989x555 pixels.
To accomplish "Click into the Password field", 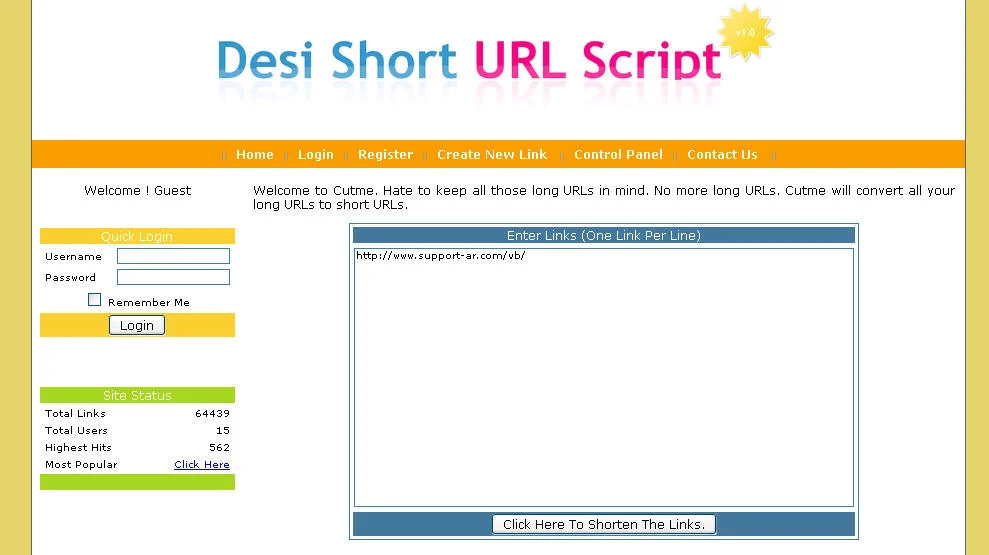I will pos(173,278).
